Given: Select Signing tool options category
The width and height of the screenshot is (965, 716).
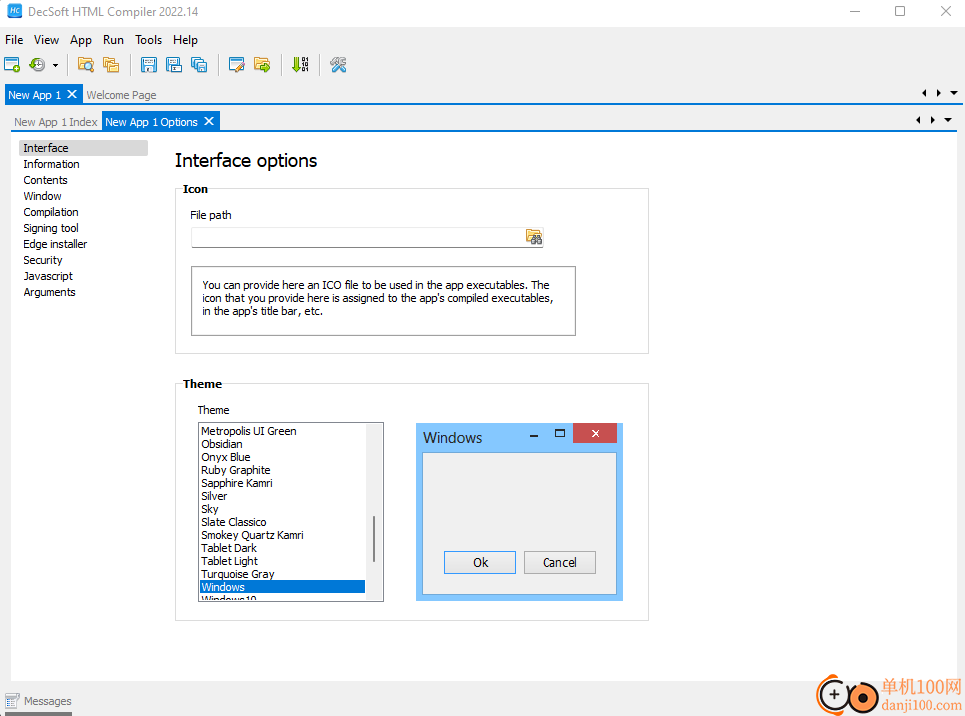Looking at the screenshot, I should tap(51, 228).
